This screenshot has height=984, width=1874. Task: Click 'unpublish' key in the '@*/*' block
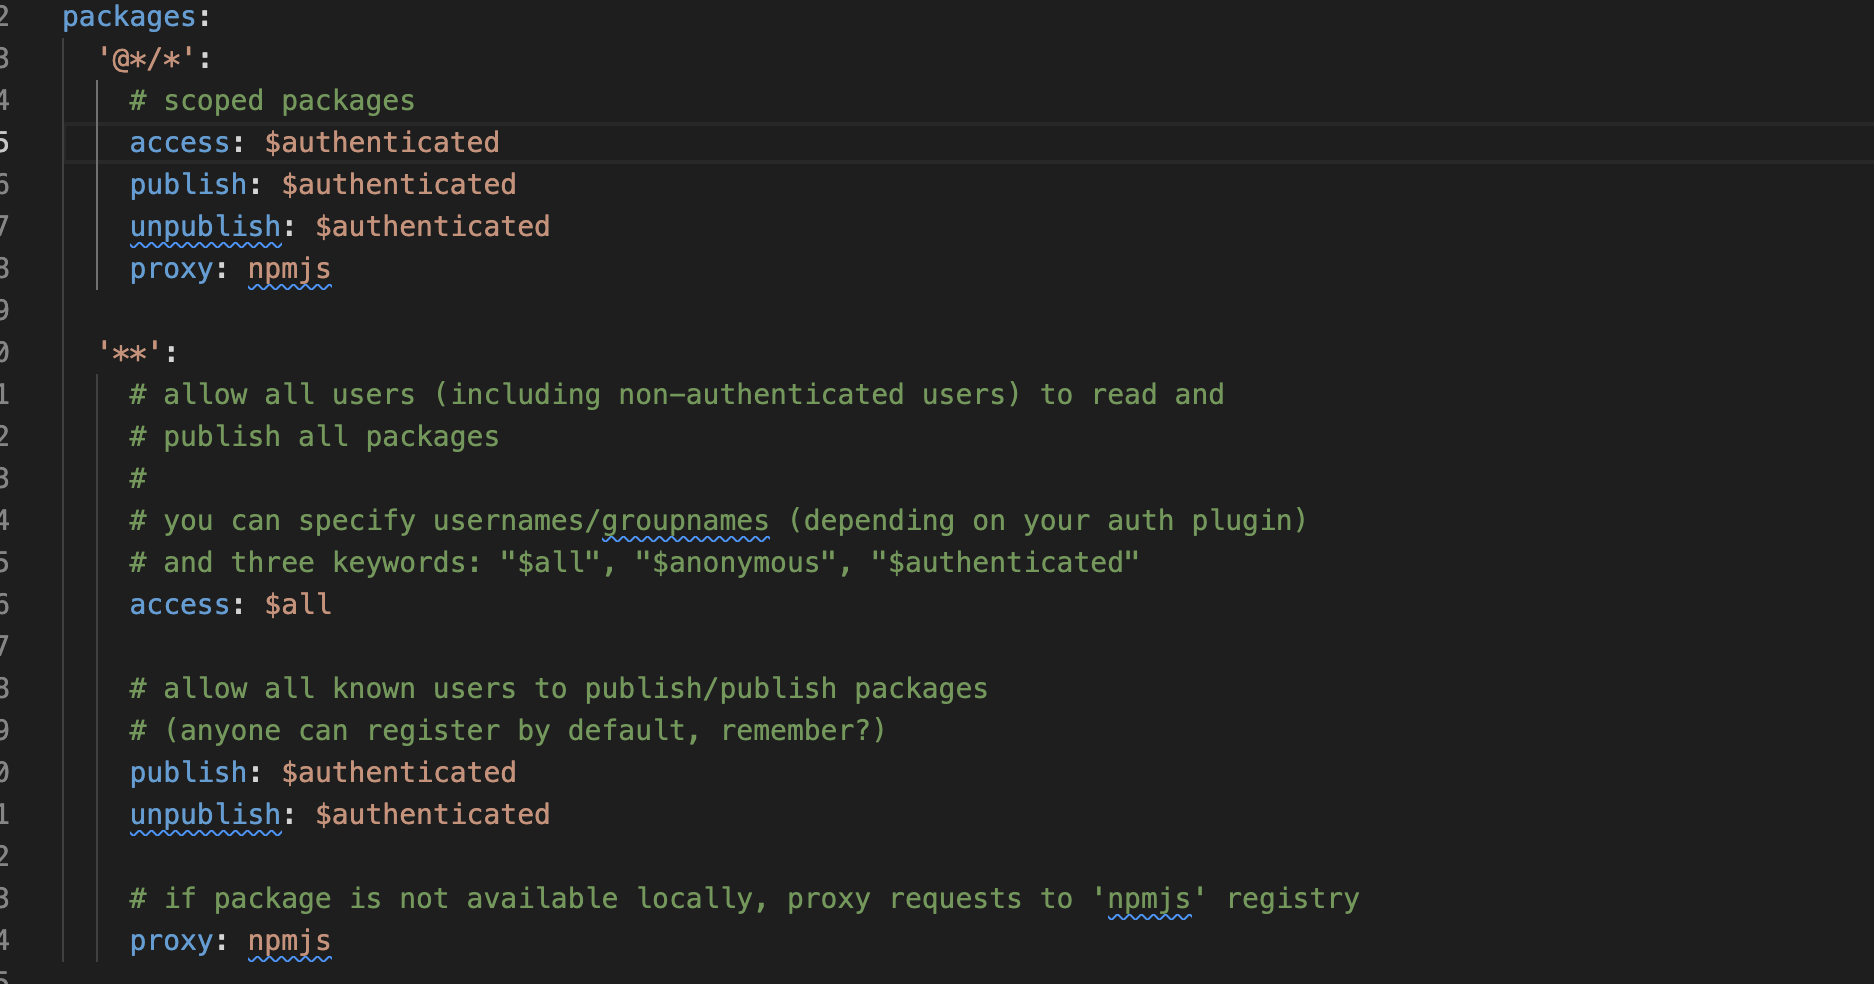click(x=205, y=227)
